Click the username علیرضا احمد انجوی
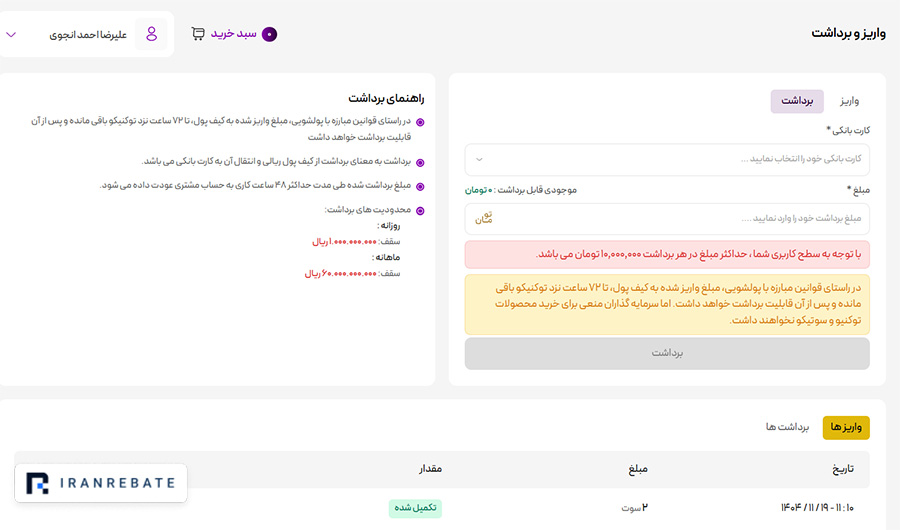 tap(88, 35)
